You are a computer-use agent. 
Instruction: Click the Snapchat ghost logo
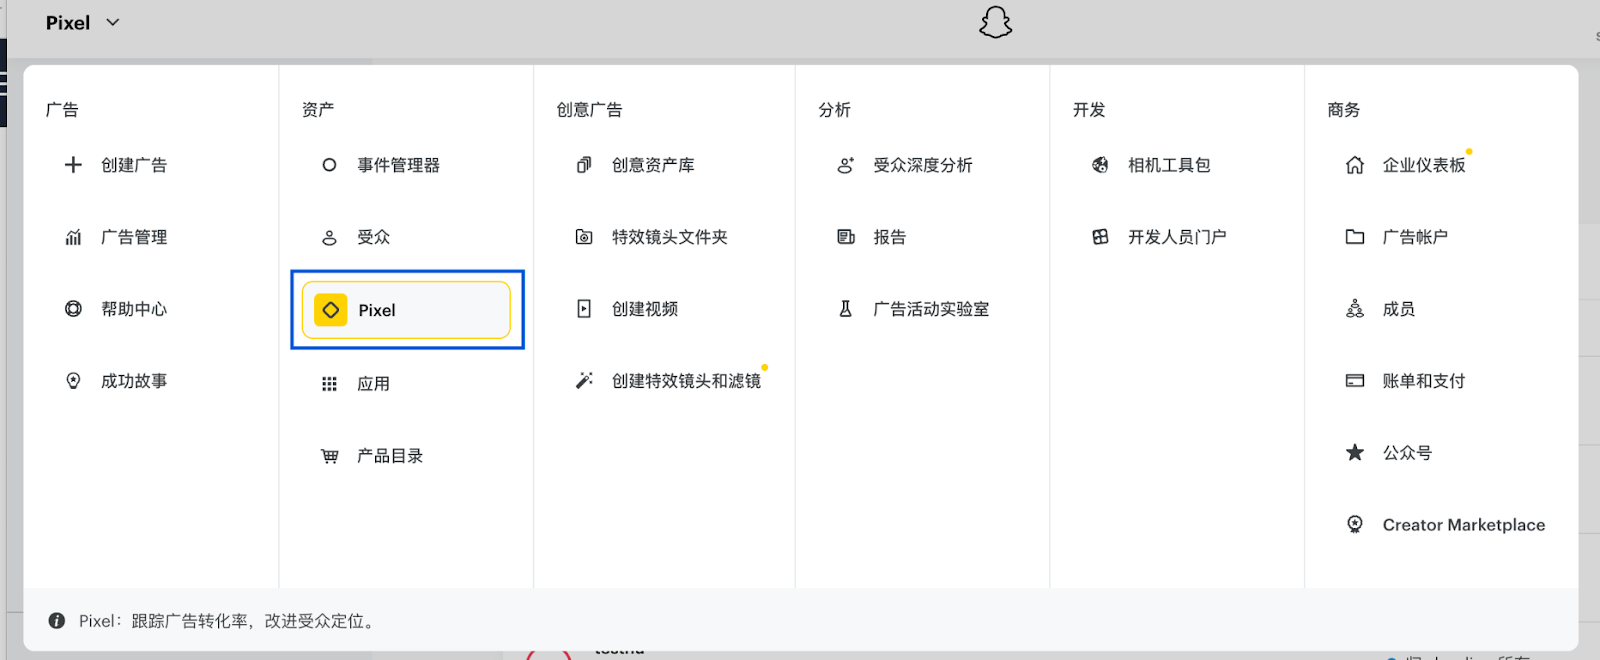(995, 23)
